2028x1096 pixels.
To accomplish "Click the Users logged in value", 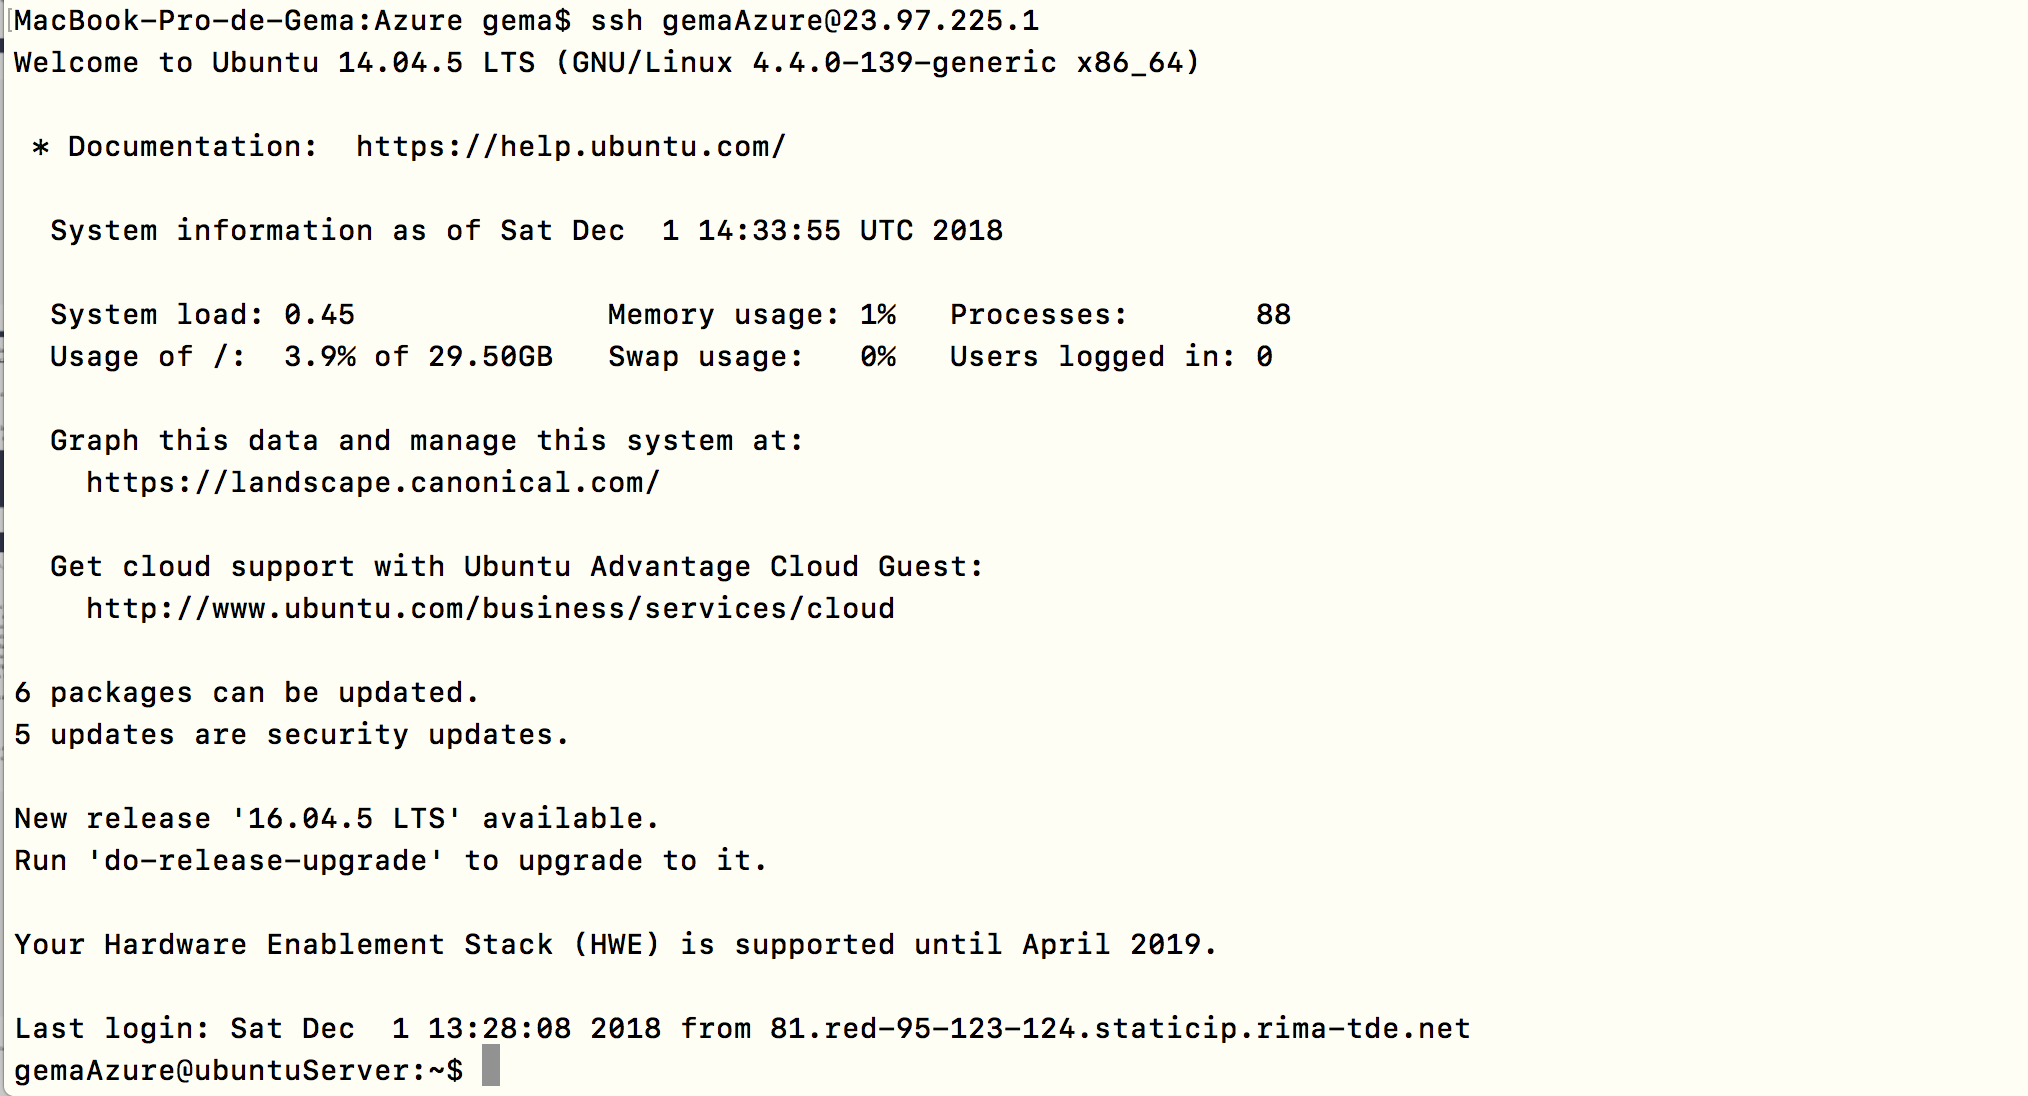I will tap(1264, 357).
